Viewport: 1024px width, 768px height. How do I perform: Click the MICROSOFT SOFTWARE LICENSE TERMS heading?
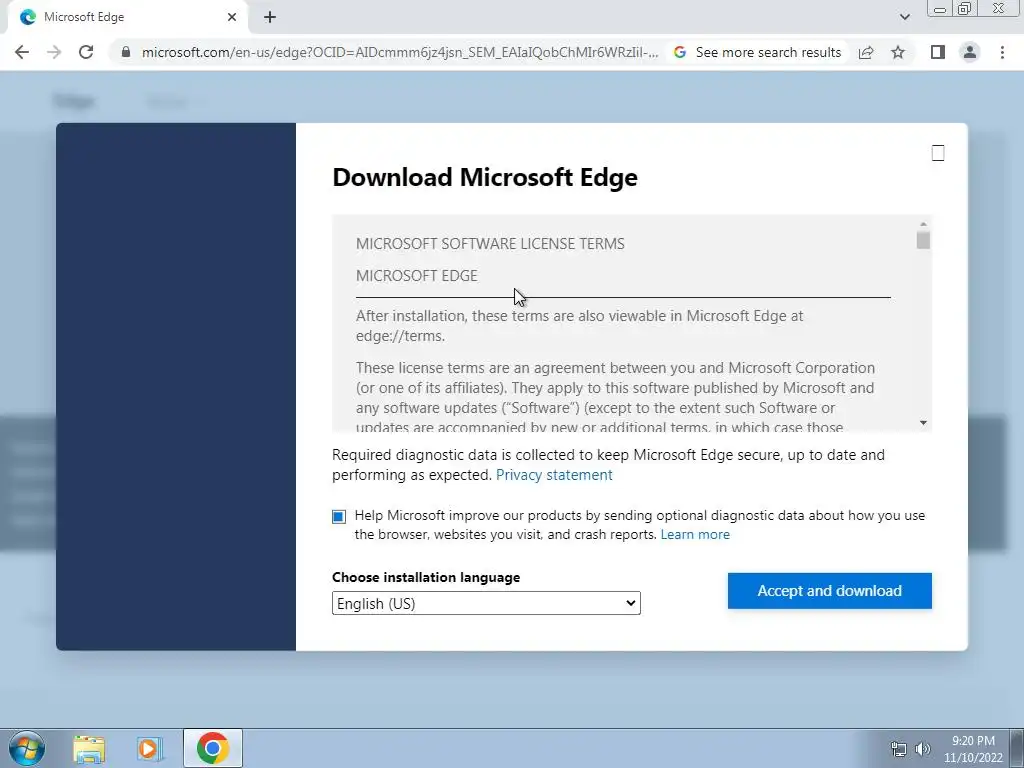point(490,244)
